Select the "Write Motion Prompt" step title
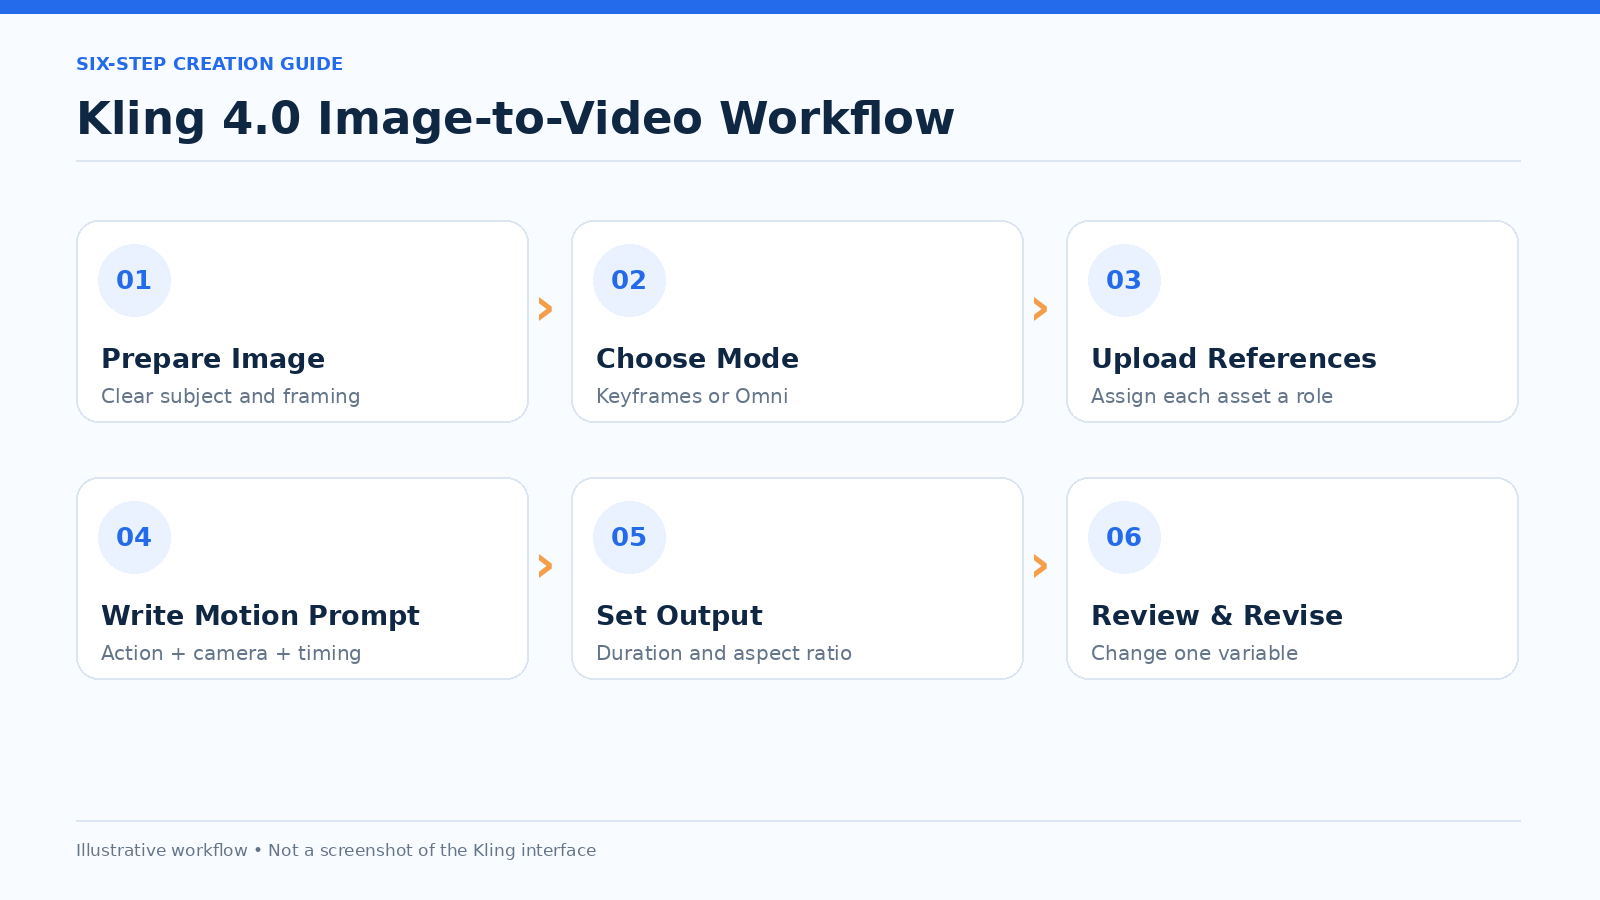1600x900 pixels. click(260, 616)
